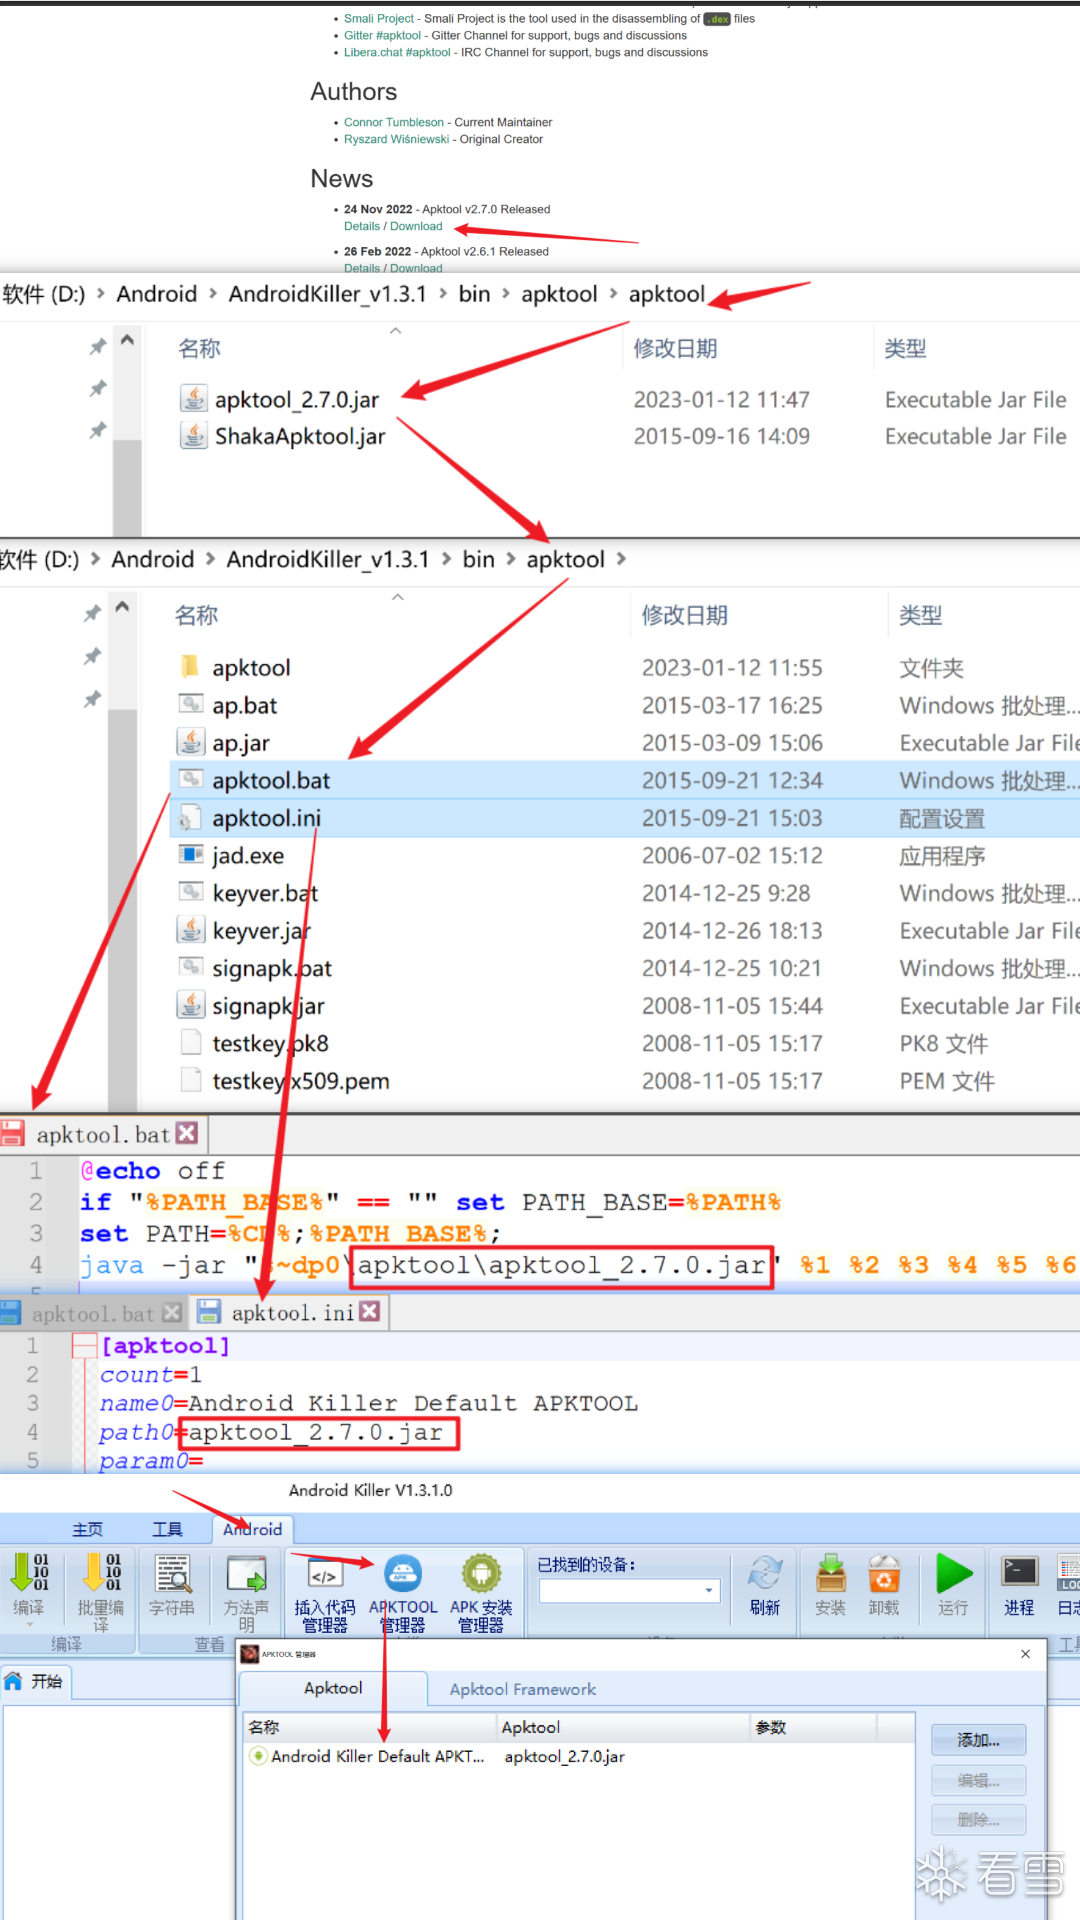Open Download link under 24 Nov 2022 release
Screen dimensions: 1080x1920
pyautogui.click(x=416, y=226)
